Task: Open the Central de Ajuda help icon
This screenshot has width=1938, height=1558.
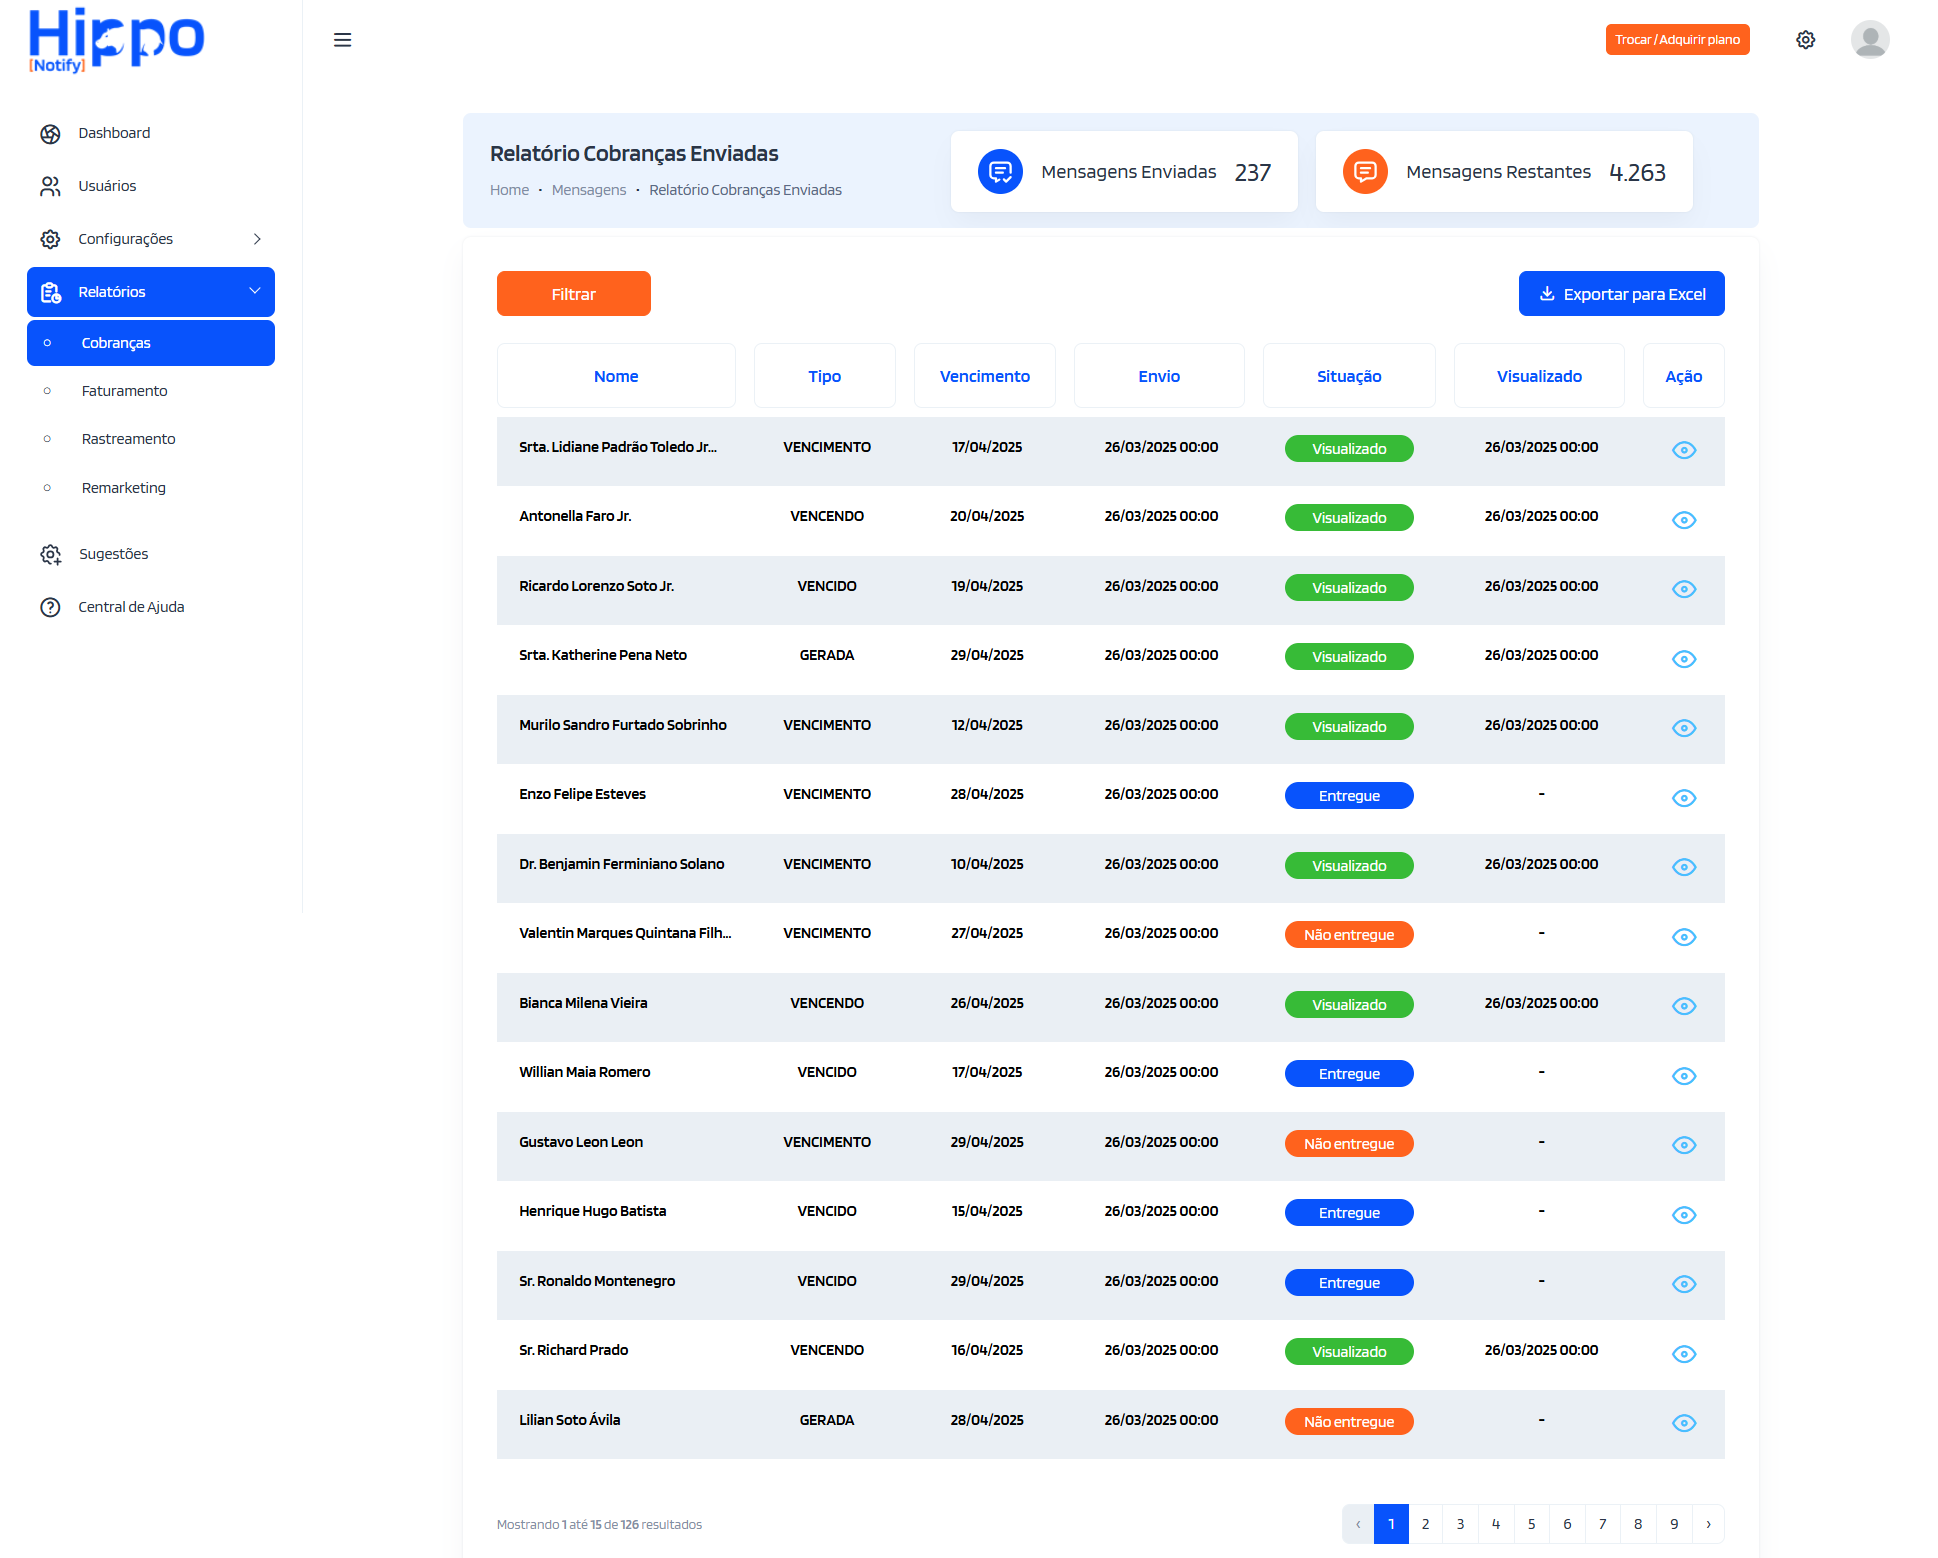Action: (x=51, y=607)
